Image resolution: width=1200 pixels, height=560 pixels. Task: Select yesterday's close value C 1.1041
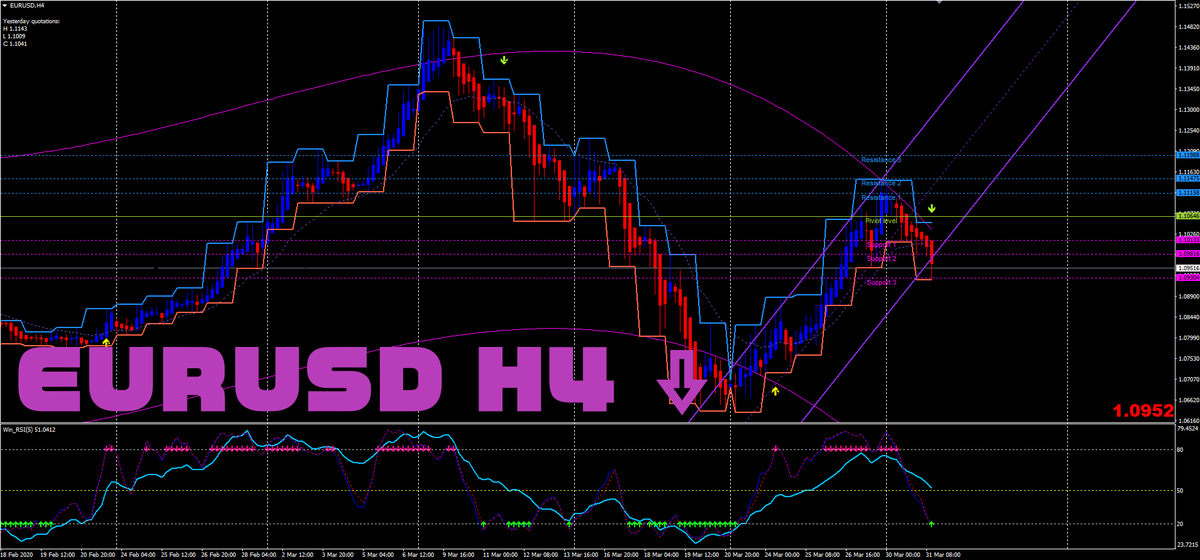click(17, 45)
